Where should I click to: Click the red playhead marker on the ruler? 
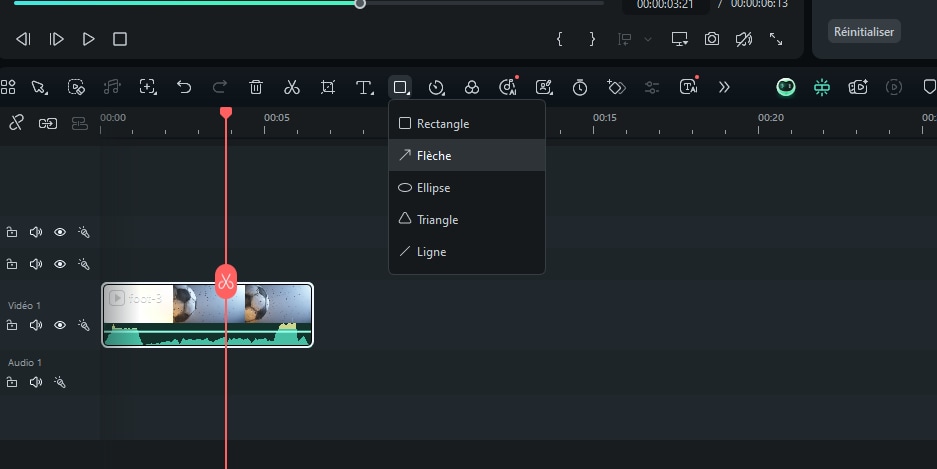click(x=226, y=112)
